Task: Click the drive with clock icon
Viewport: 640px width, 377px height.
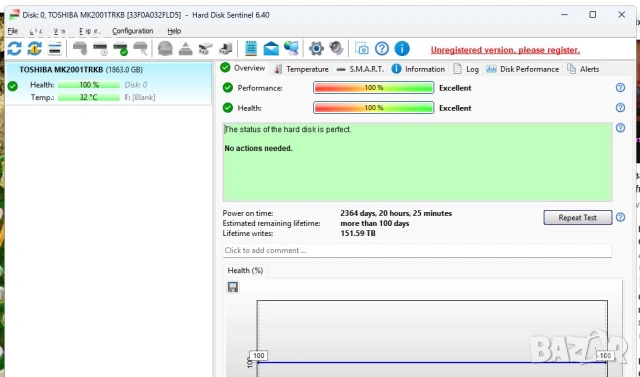Action: coord(100,49)
